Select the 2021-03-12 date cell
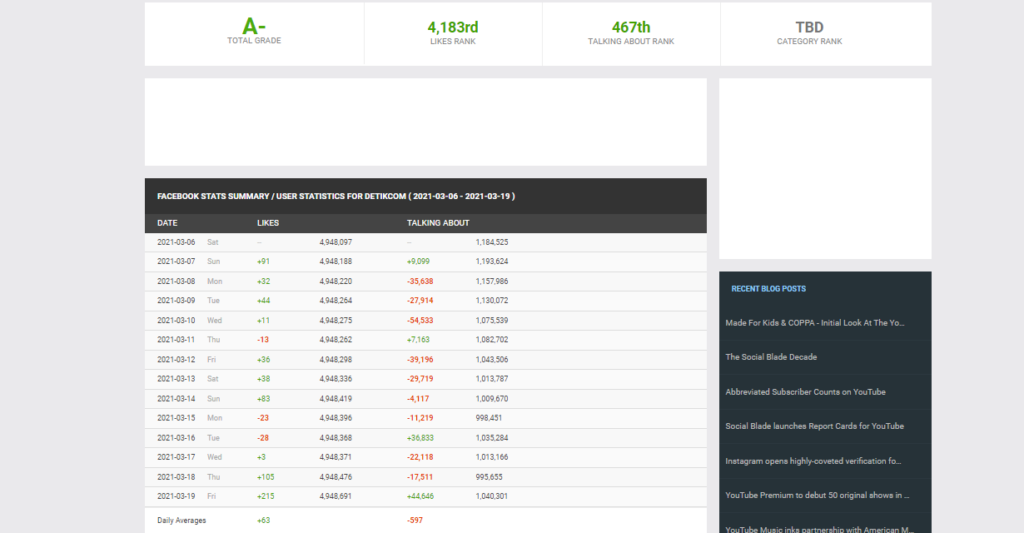 pyautogui.click(x=176, y=360)
